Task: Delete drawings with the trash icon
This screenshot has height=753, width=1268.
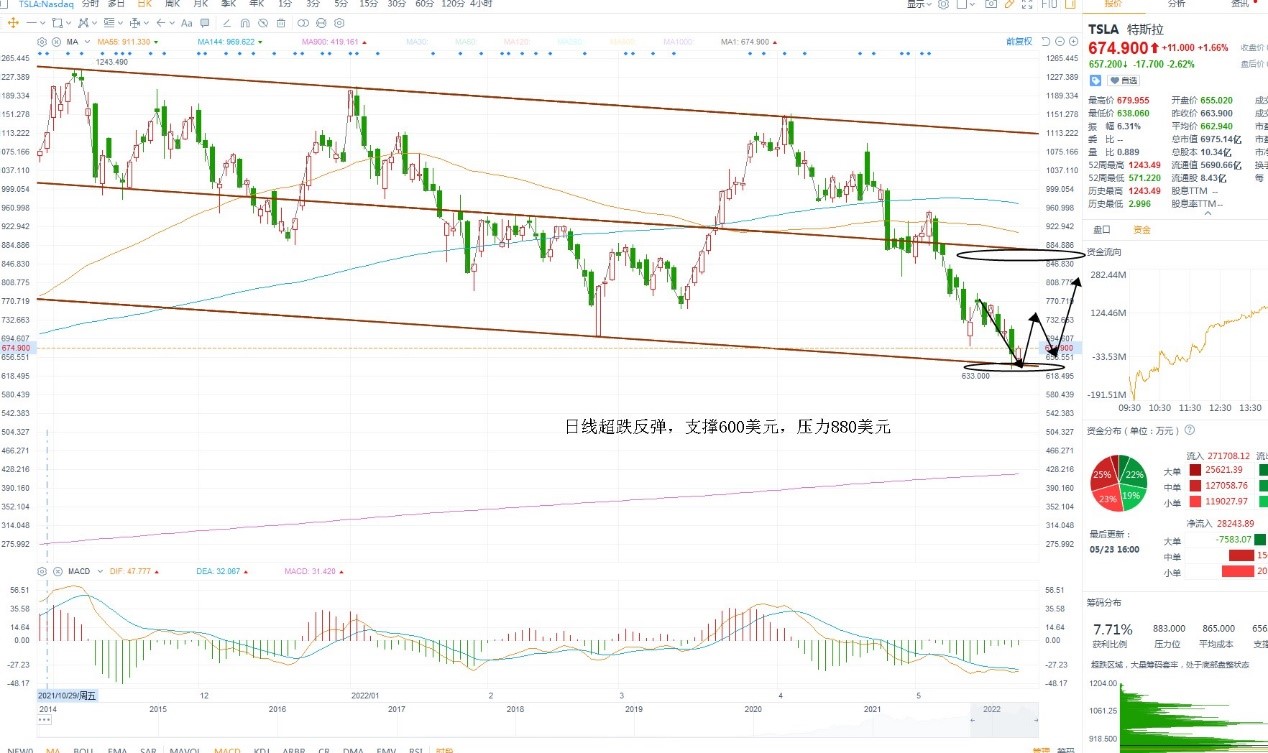Action: tap(281, 23)
